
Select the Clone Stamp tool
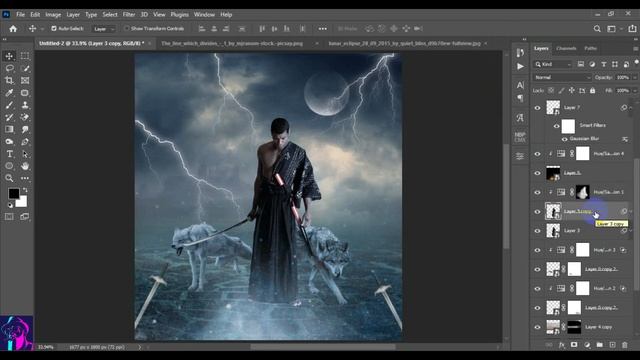pyautogui.click(x=25, y=105)
